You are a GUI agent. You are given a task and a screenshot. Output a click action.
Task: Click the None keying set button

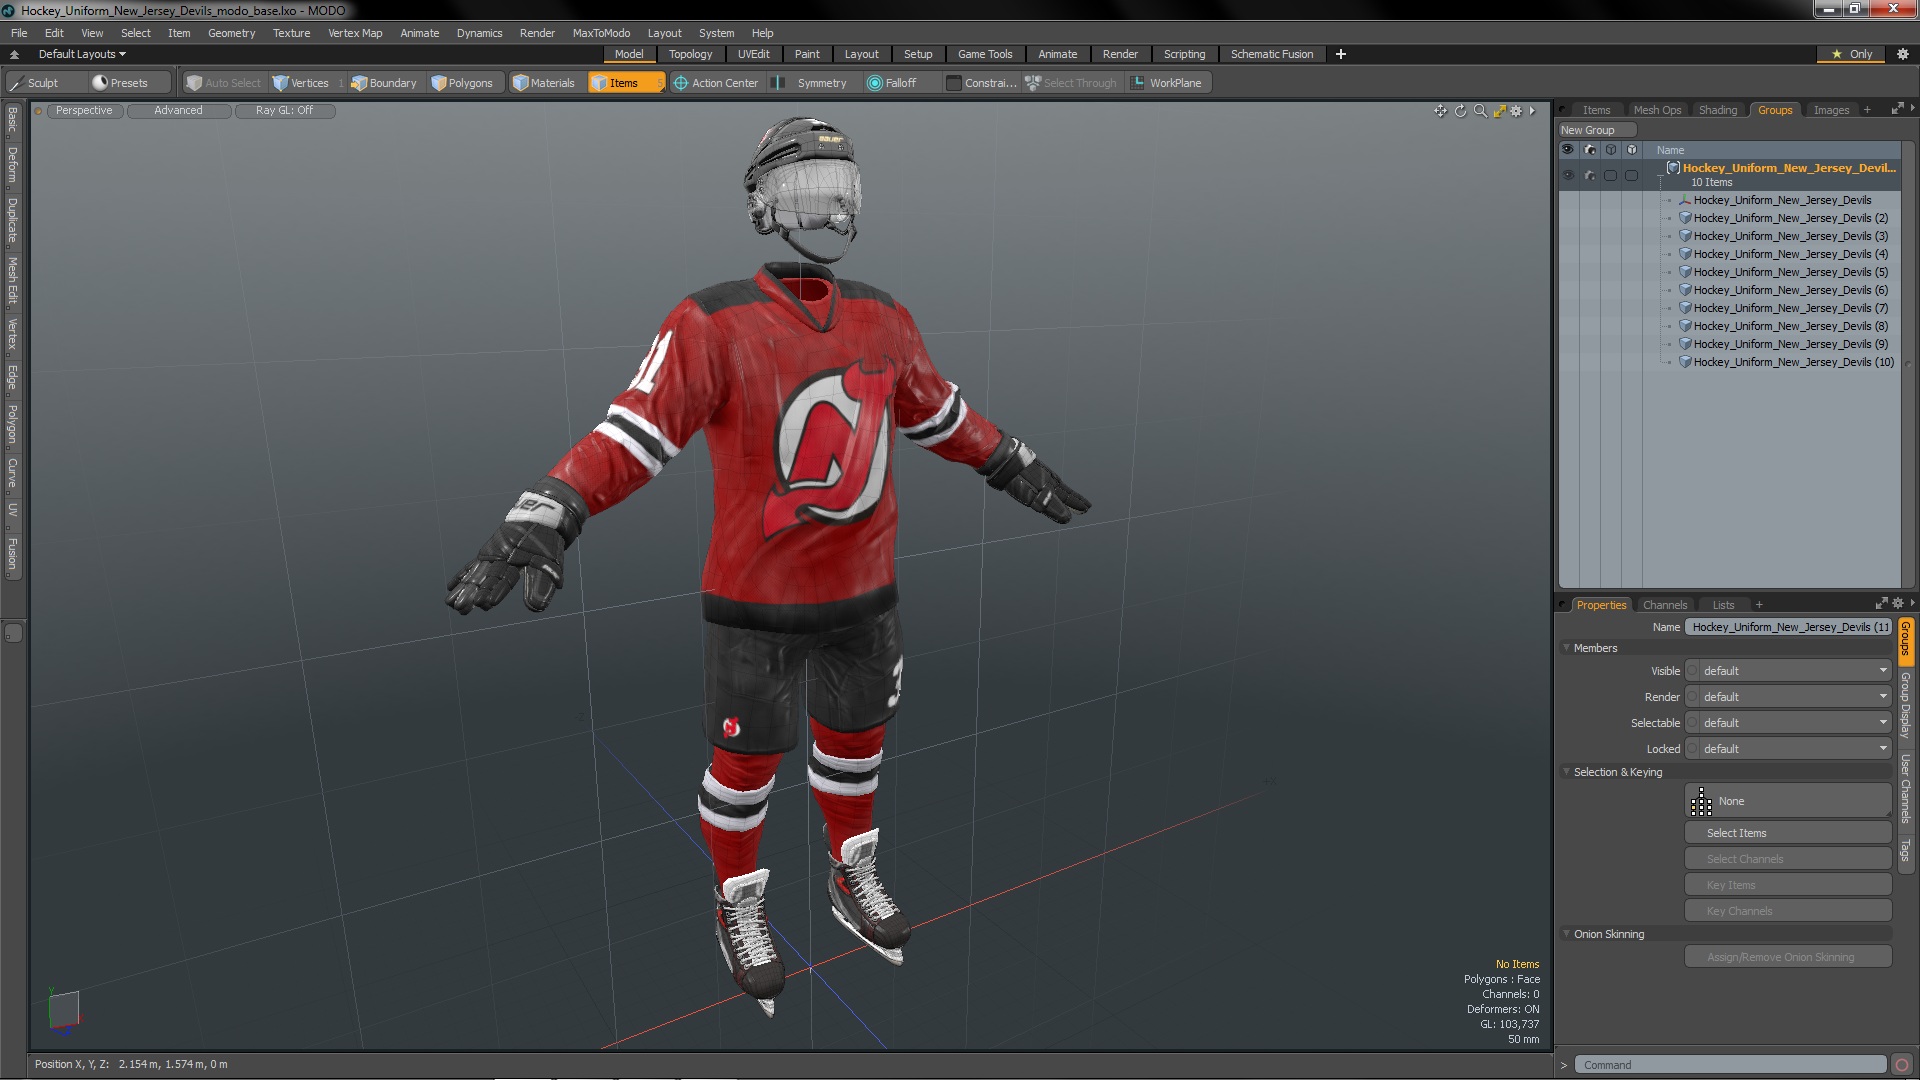[1788, 801]
